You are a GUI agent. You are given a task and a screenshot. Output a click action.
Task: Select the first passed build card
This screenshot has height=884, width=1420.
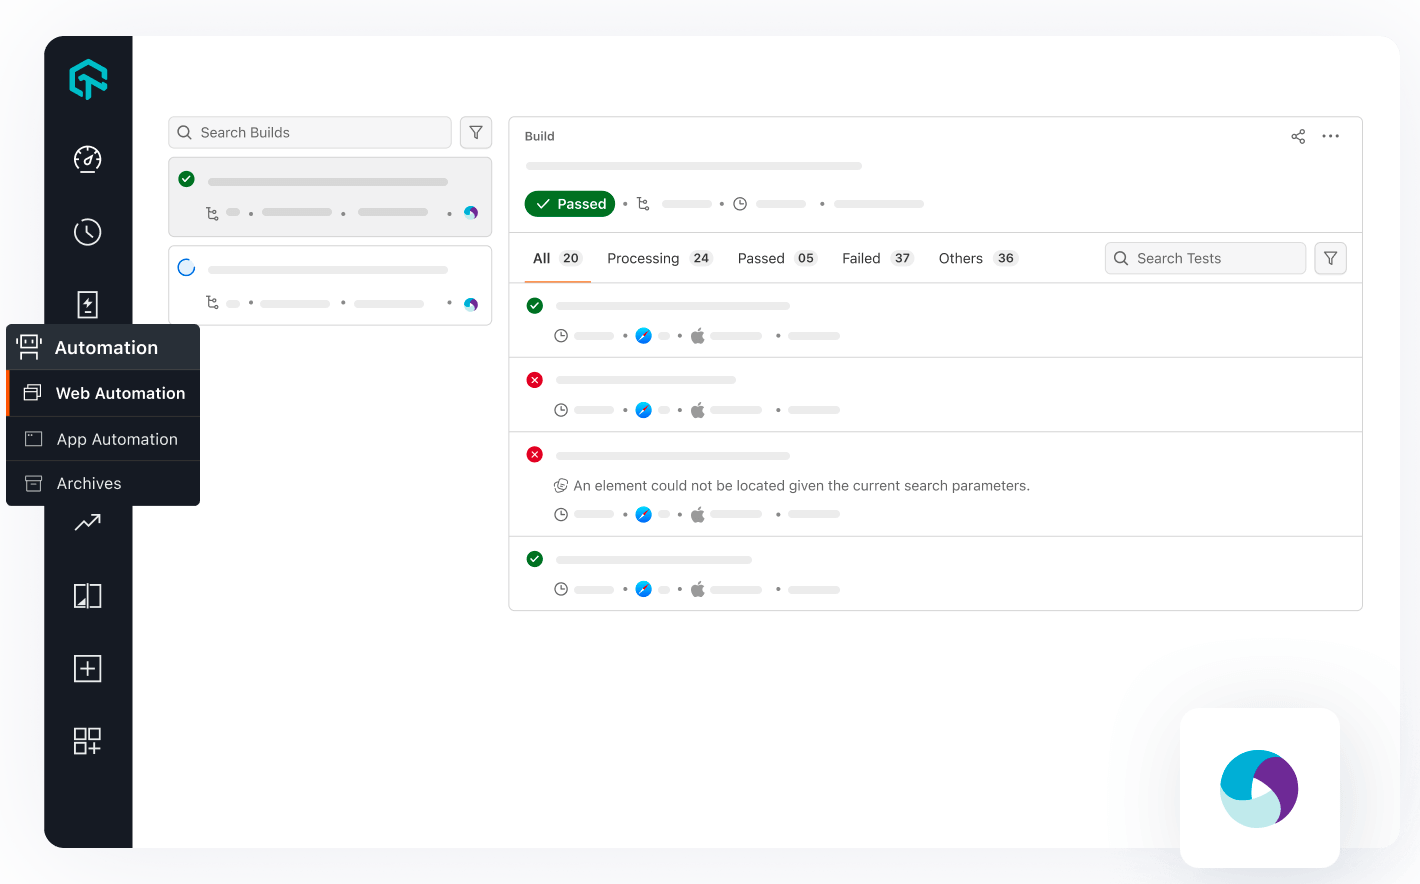tap(330, 197)
